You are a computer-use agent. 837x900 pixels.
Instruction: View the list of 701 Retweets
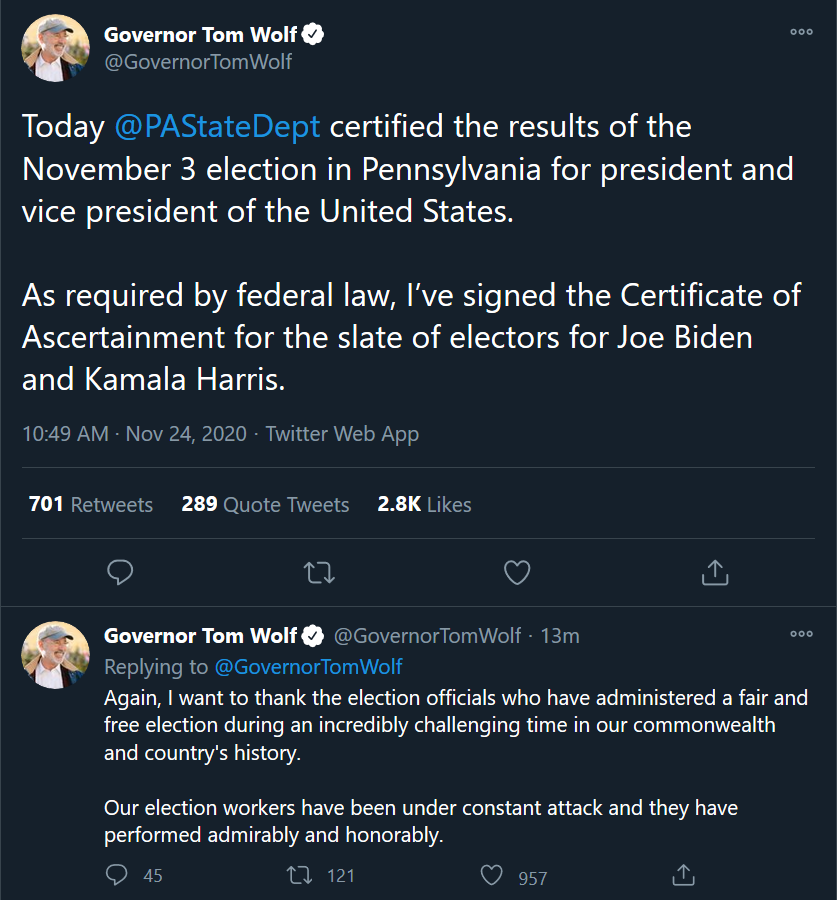[x=91, y=504]
